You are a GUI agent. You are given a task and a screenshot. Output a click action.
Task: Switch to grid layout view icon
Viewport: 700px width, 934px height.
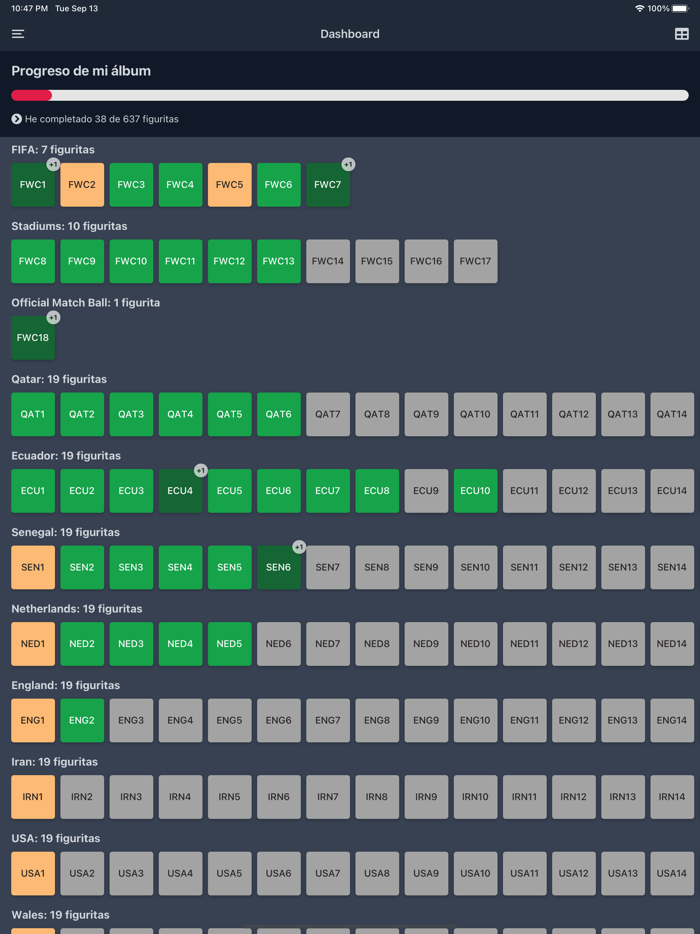682,34
